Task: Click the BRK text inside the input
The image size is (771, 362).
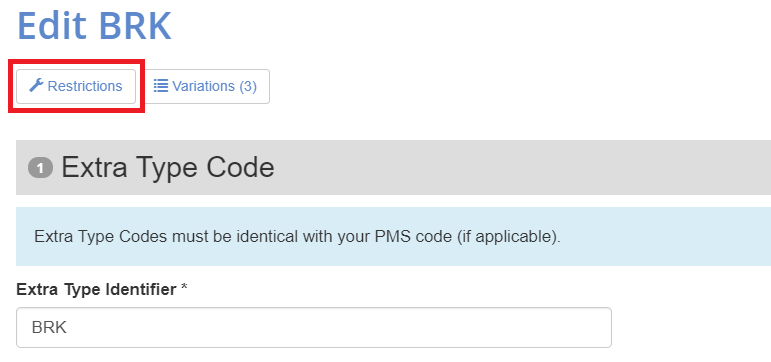Action: [x=49, y=328]
